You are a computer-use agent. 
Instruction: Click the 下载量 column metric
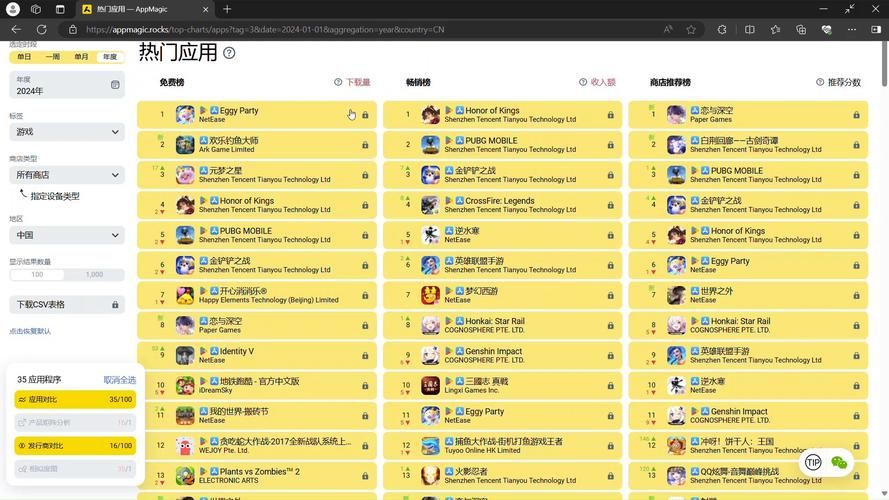click(358, 82)
